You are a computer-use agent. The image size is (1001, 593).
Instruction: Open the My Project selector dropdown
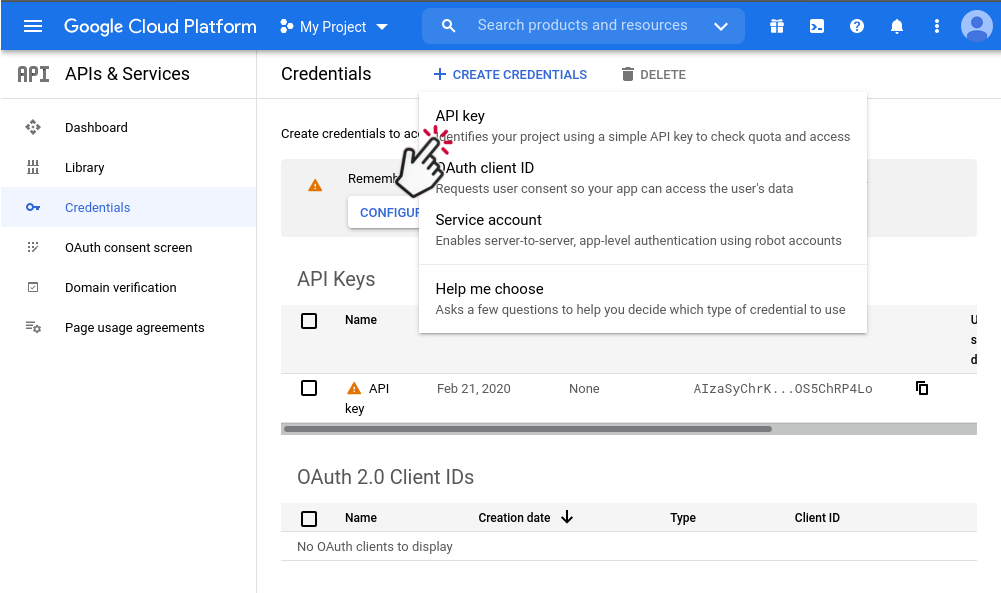point(334,27)
